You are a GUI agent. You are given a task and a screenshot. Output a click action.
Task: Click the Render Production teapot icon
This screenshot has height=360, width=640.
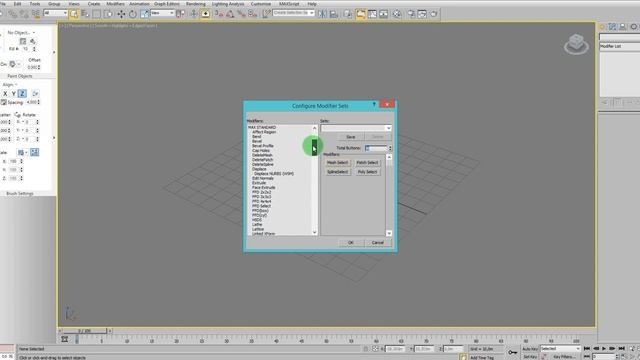click(433, 14)
